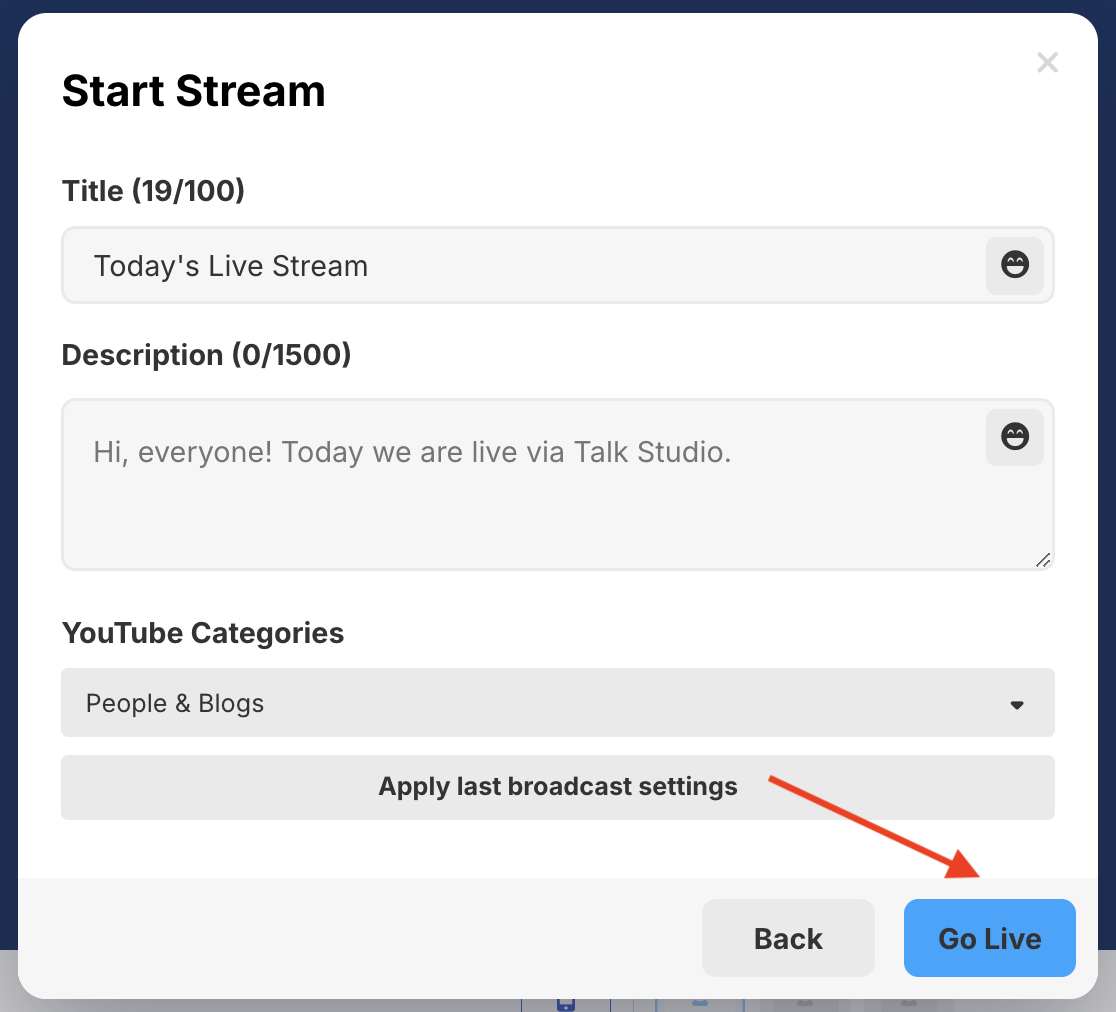Click the dropdown chevron next to People & Blogs
The height and width of the screenshot is (1012, 1116).
[x=1017, y=704]
